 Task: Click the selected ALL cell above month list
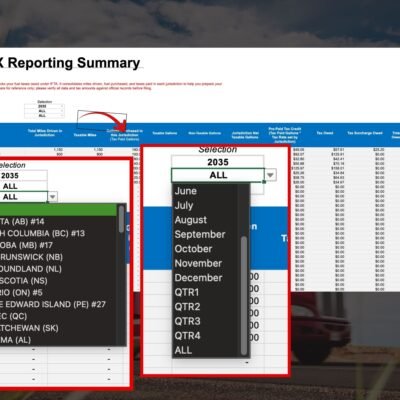click(218, 175)
